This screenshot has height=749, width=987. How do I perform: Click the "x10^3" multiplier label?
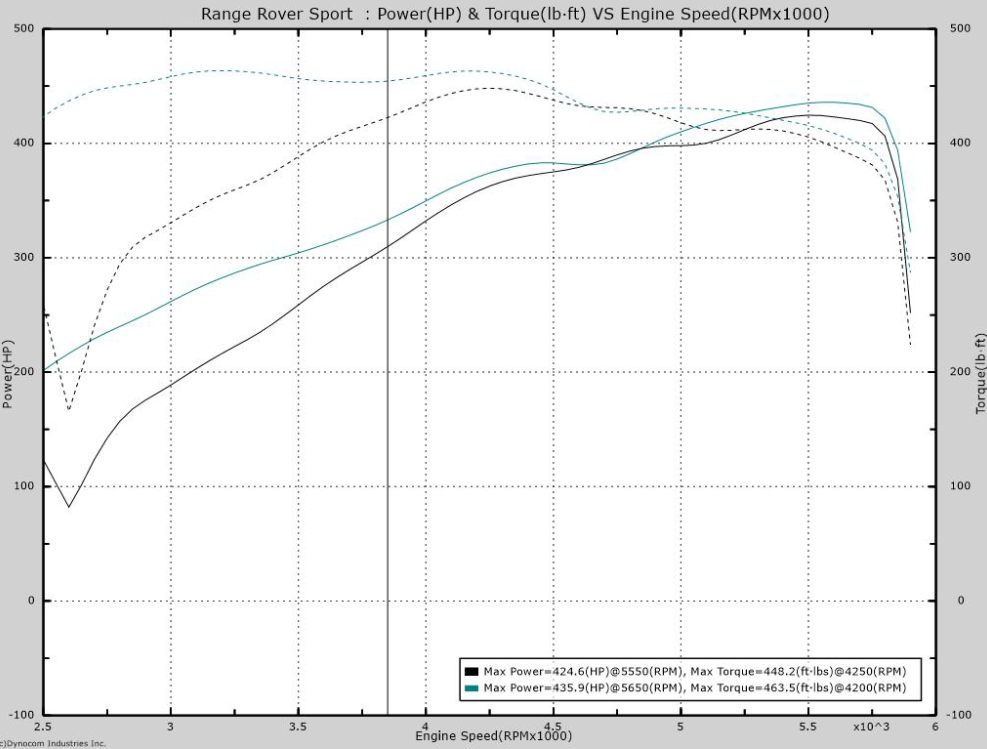pos(872,727)
